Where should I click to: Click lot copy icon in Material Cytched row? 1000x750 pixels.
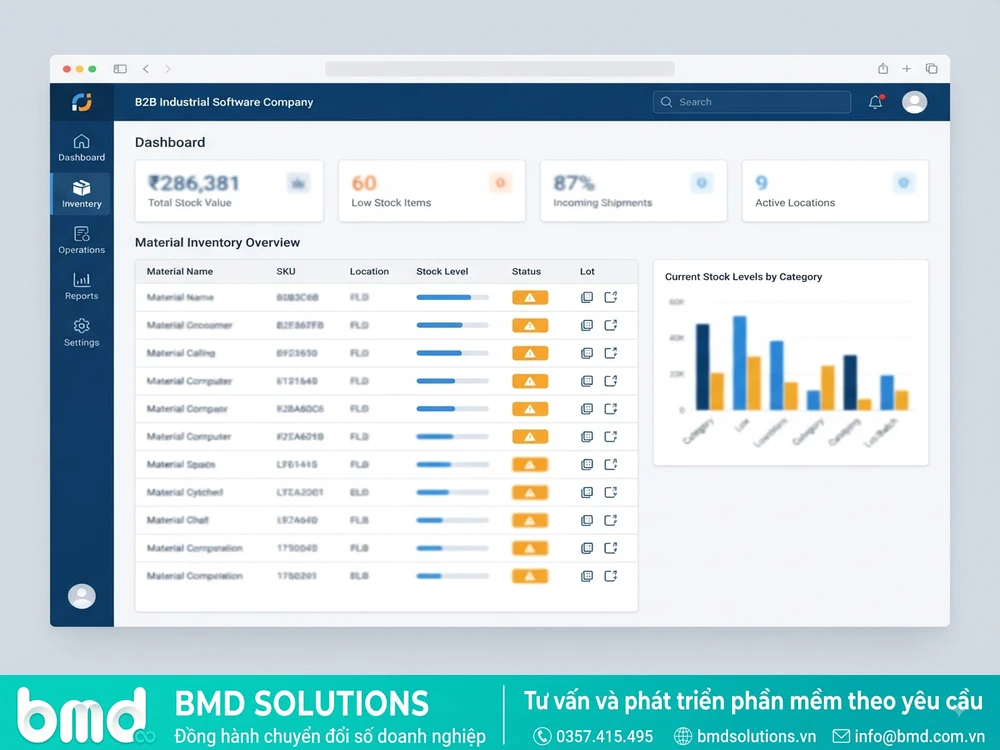pyautogui.click(x=587, y=492)
